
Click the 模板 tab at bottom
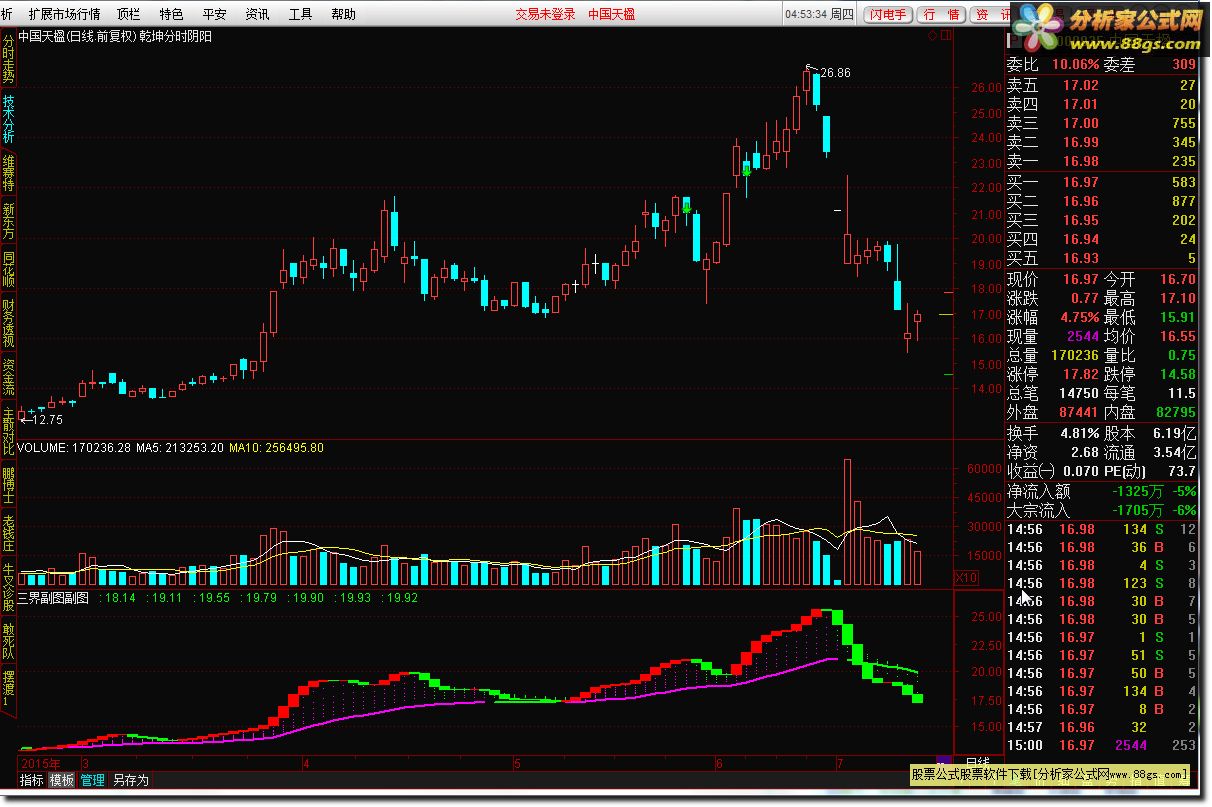pos(62,780)
